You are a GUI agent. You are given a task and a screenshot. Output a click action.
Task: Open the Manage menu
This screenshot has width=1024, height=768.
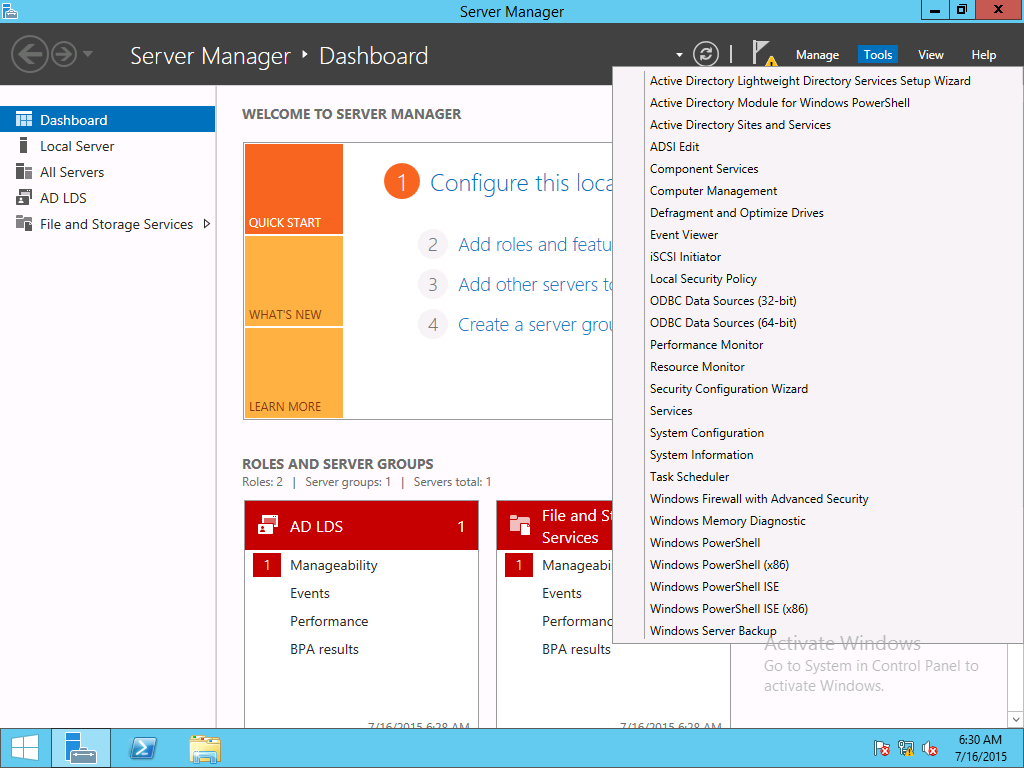click(817, 55)
